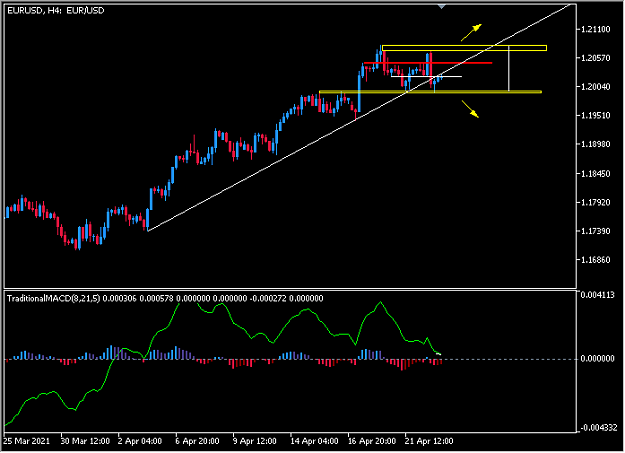Image resolution: width=625 pixels, height=453 pixels.
Task: Select the short white horizontal line in the range
Action: [426, 76]
